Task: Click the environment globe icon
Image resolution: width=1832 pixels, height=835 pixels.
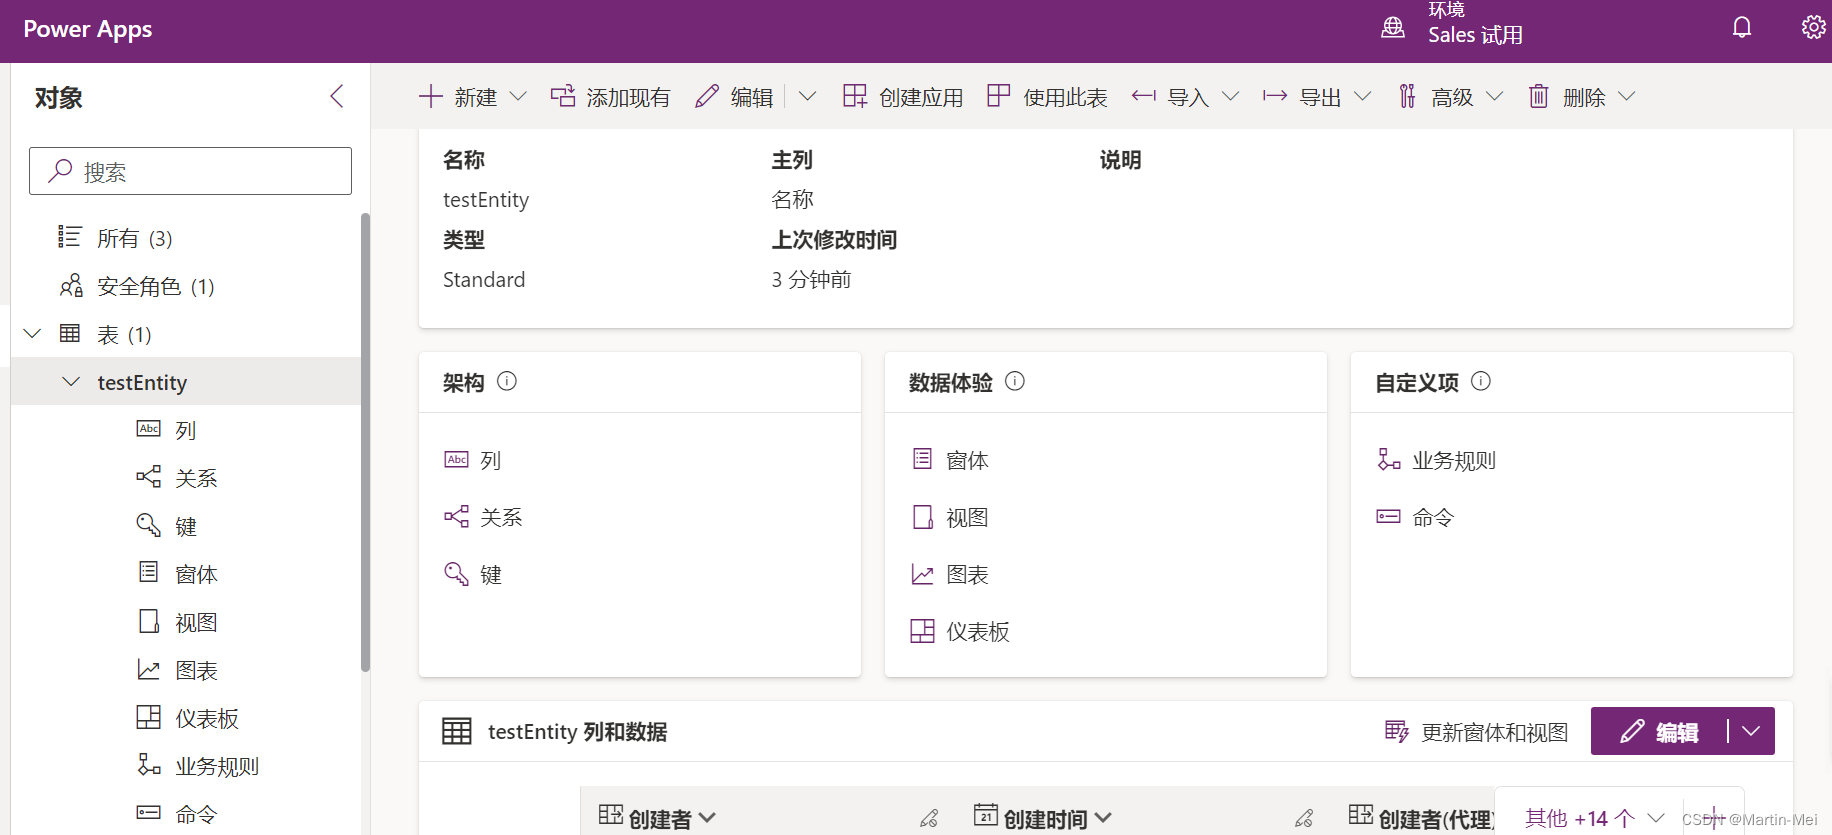Action: (x=1393, y=28)
